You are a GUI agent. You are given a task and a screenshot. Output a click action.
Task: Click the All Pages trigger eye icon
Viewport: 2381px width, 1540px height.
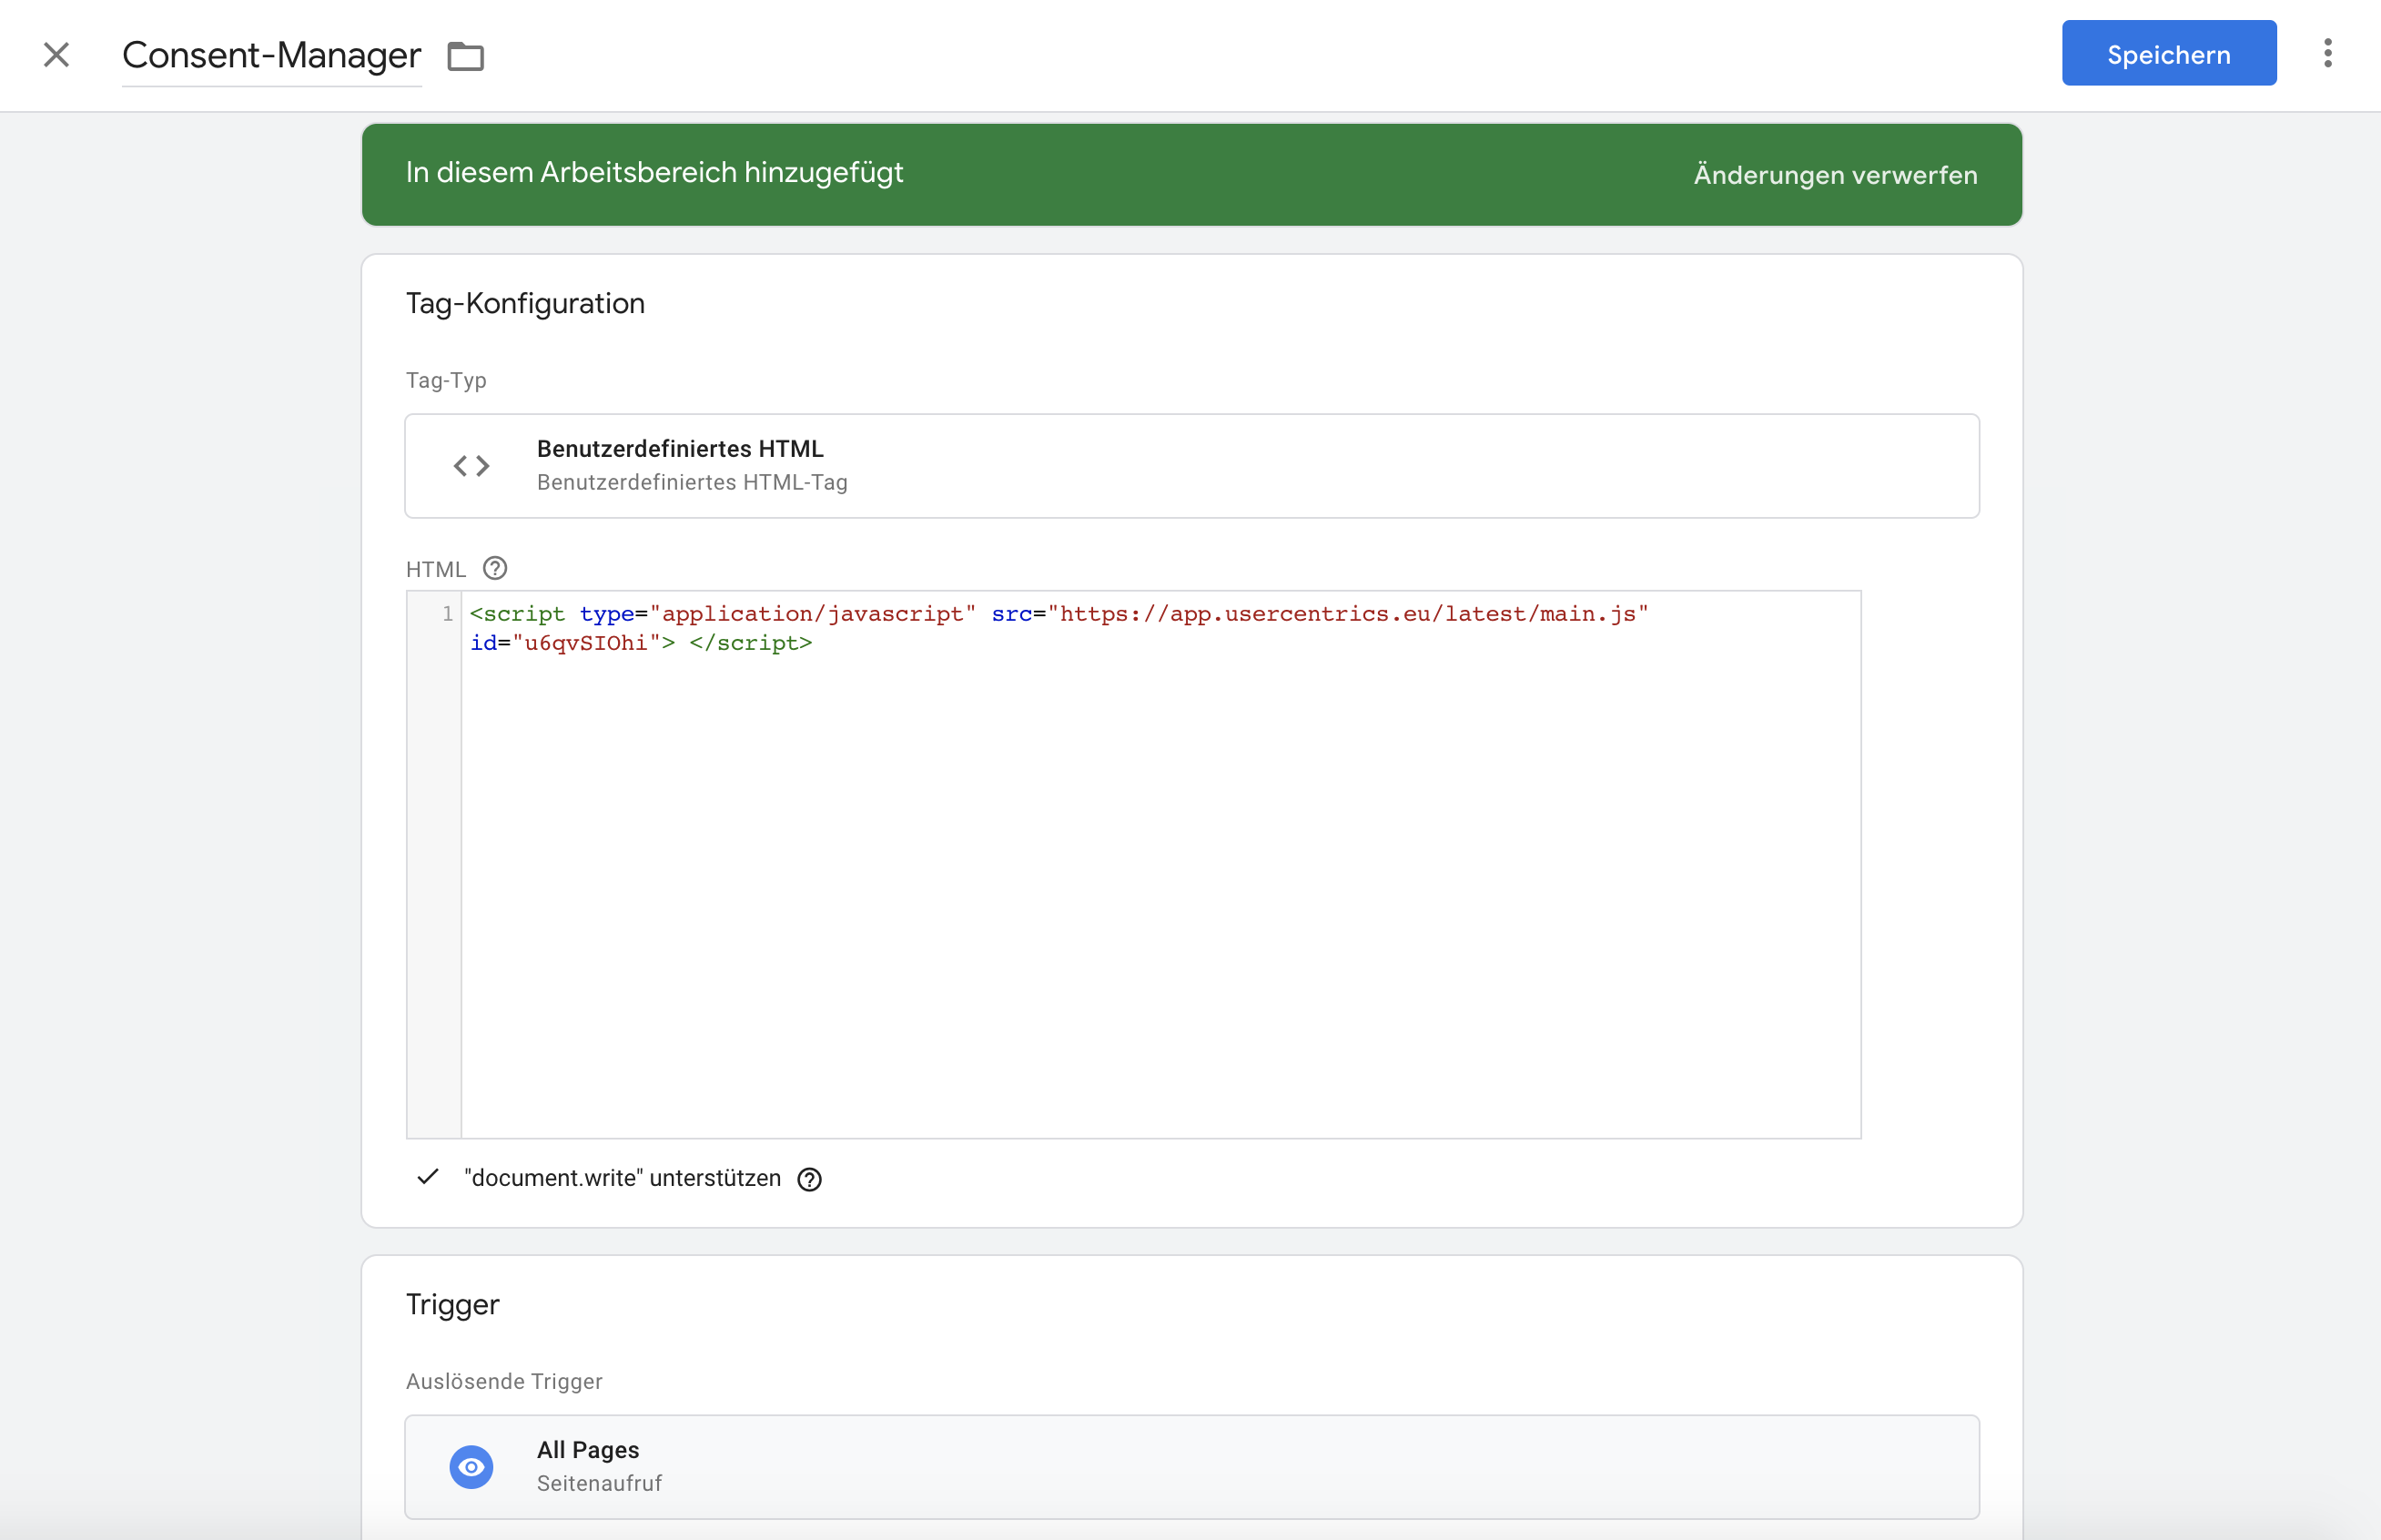tap(471, 1466)
